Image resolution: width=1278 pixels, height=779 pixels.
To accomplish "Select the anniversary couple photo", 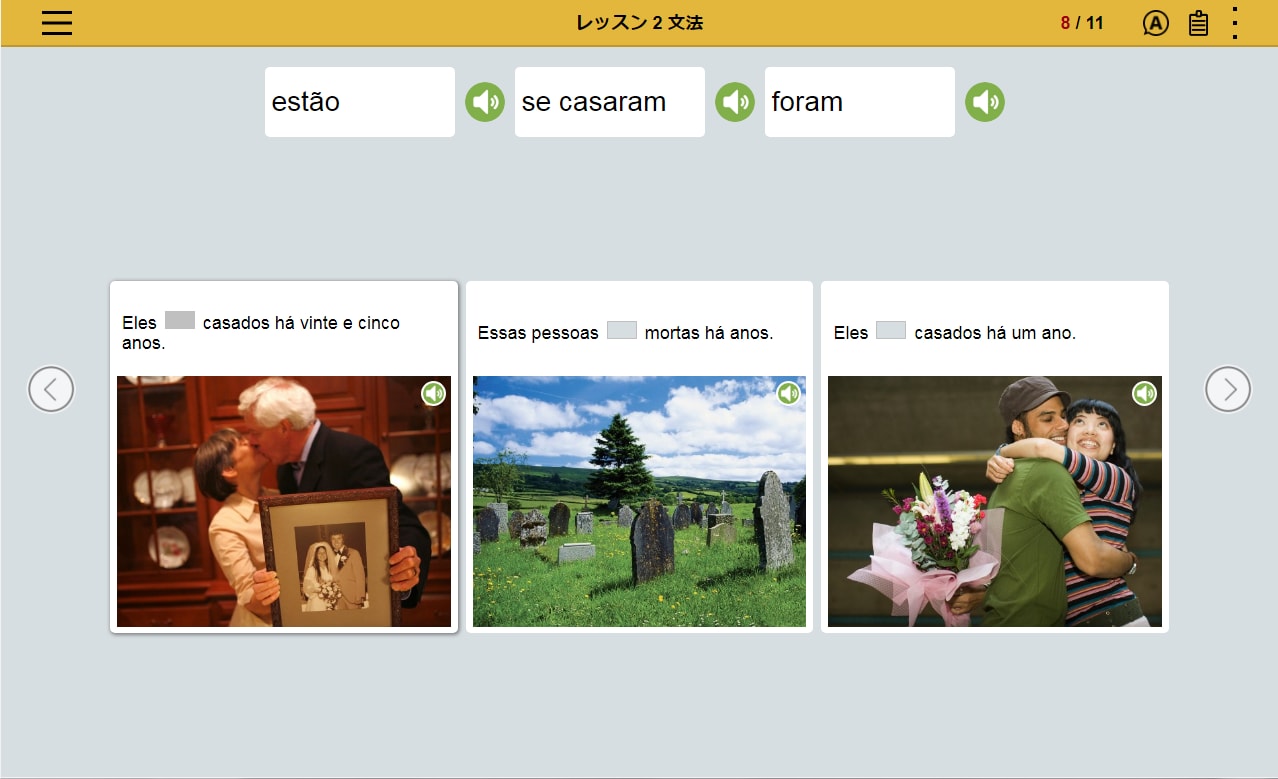I will click(x=284, y=501).
